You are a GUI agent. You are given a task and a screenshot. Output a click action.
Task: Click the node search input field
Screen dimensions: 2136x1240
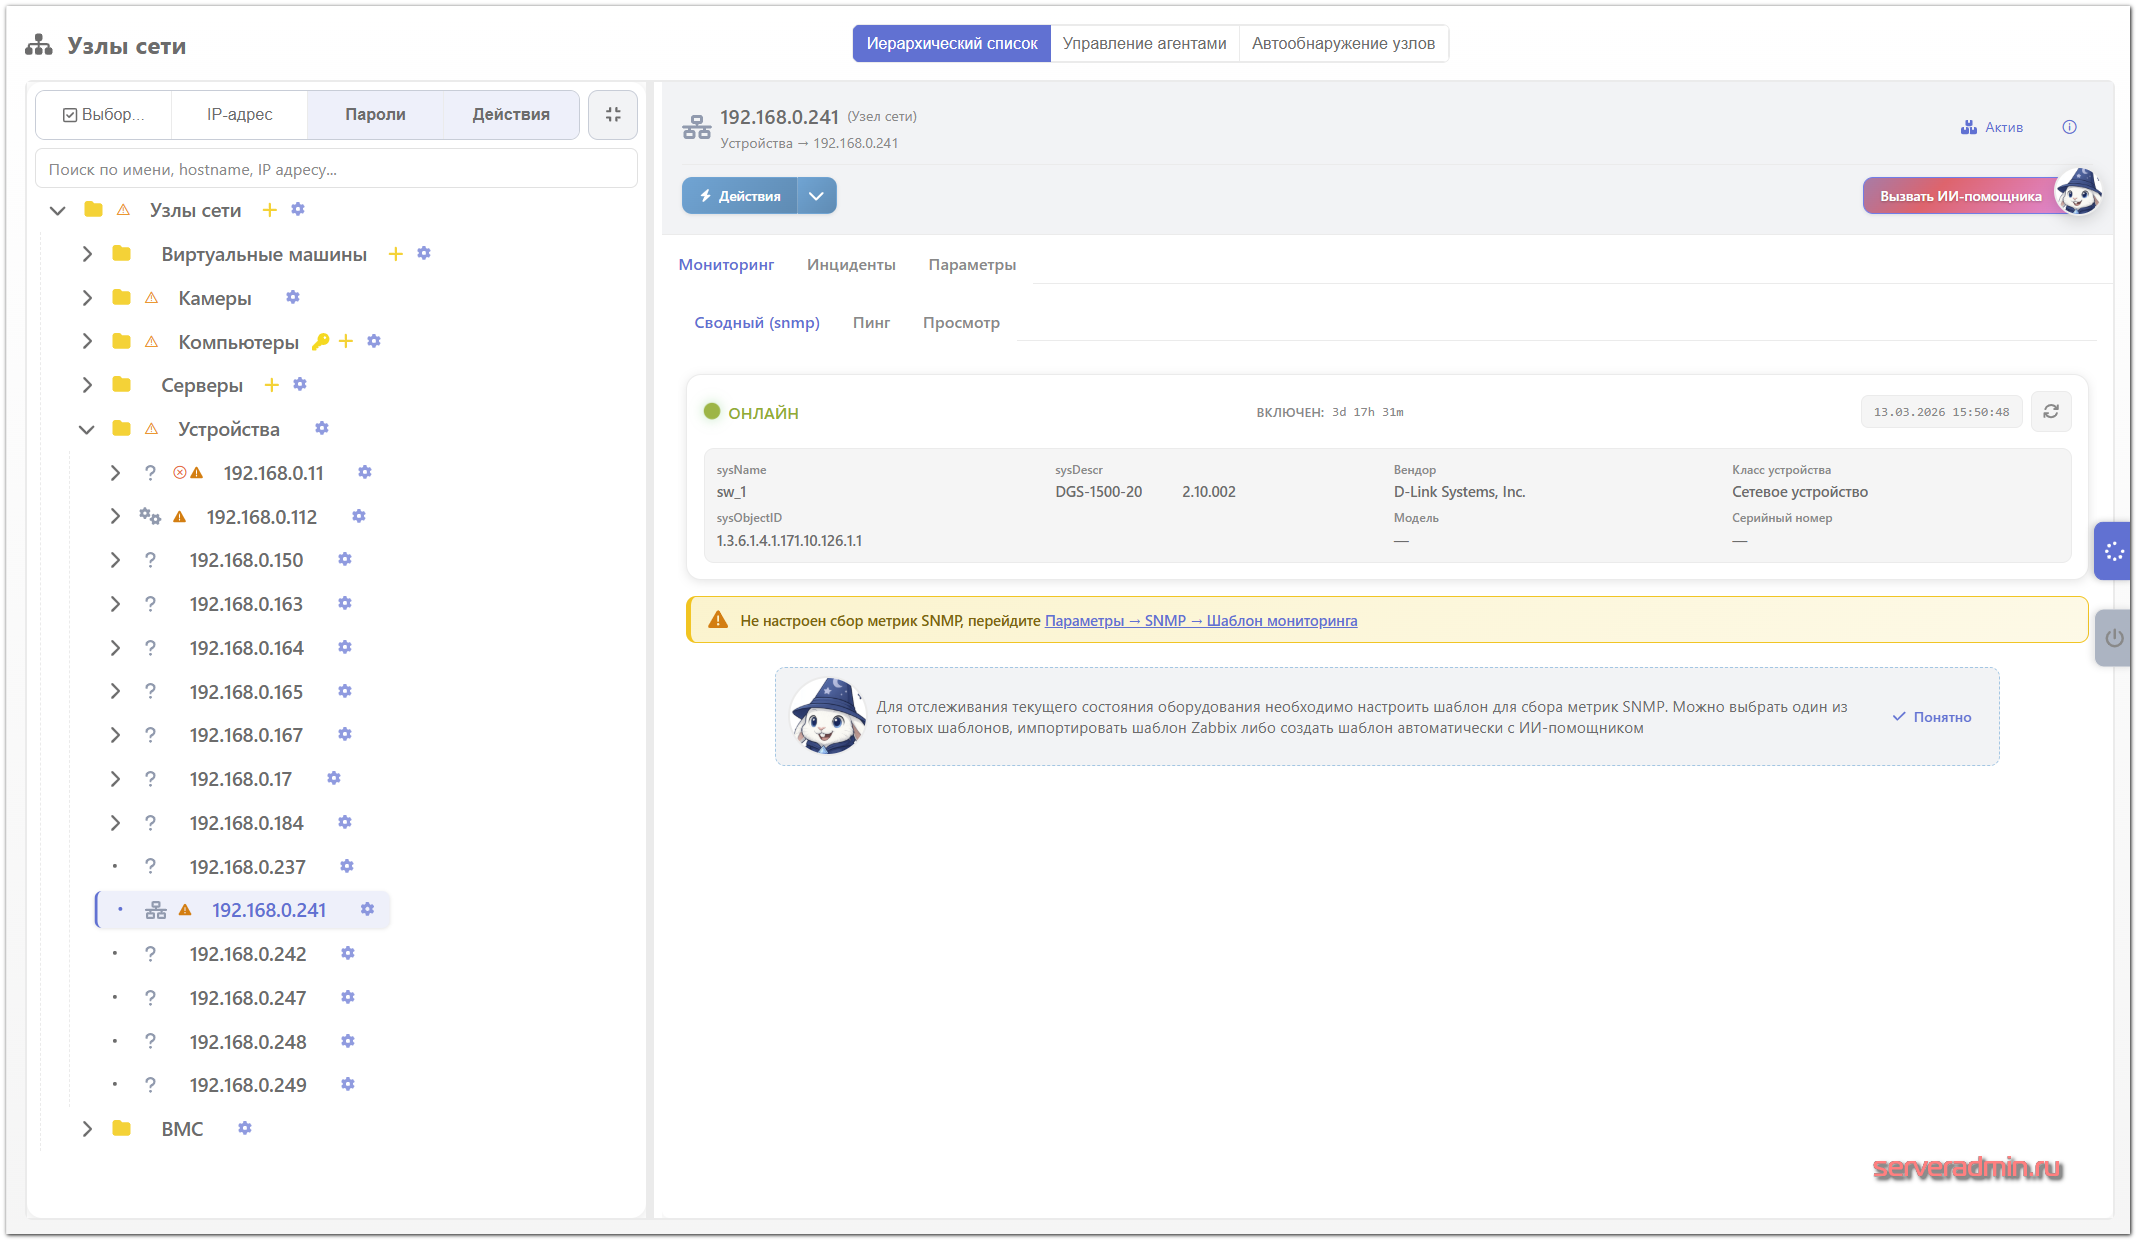point(336,170)
